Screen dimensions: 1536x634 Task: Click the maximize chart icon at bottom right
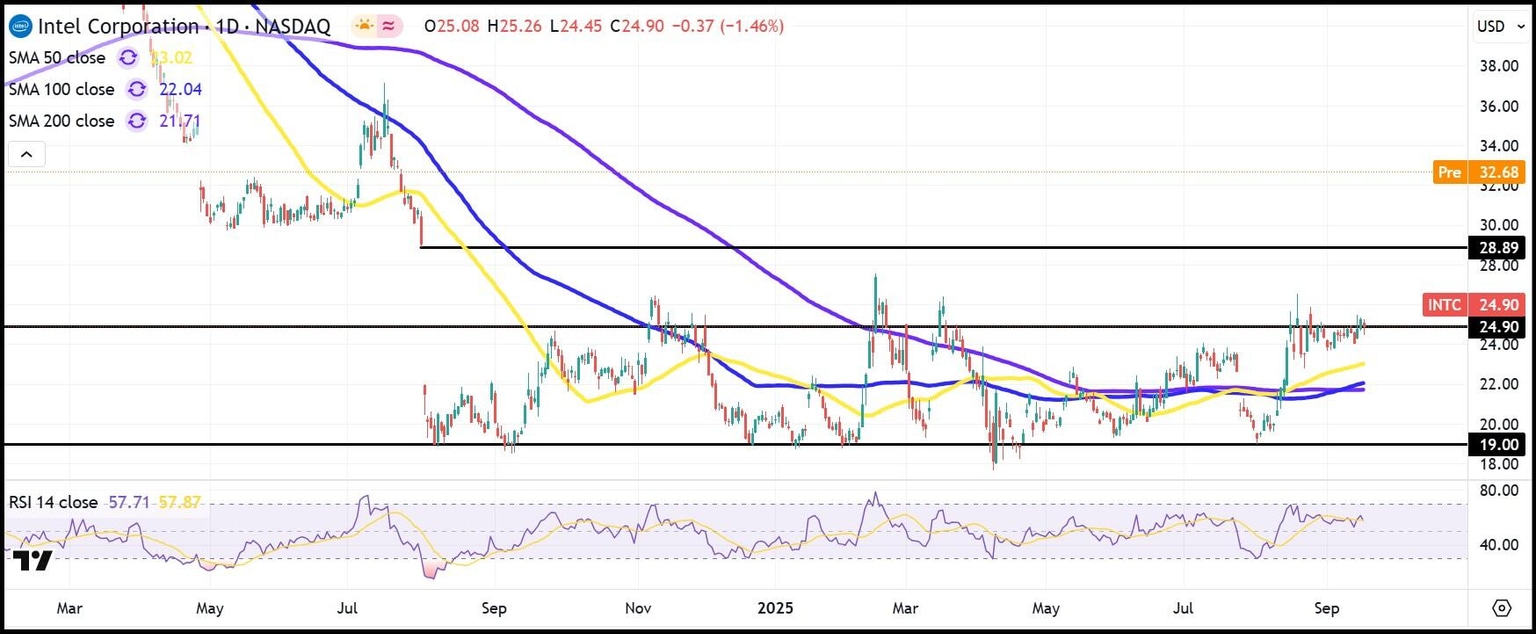click(1503, 607)
